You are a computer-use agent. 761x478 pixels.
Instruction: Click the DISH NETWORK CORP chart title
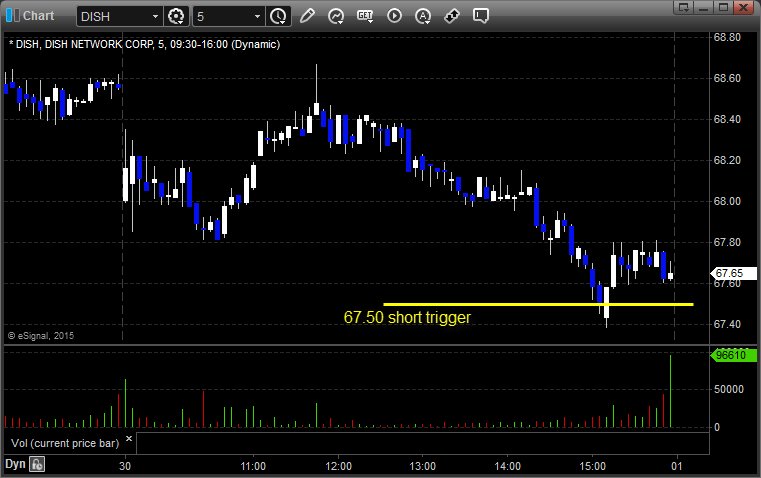[x=145, y=45]
